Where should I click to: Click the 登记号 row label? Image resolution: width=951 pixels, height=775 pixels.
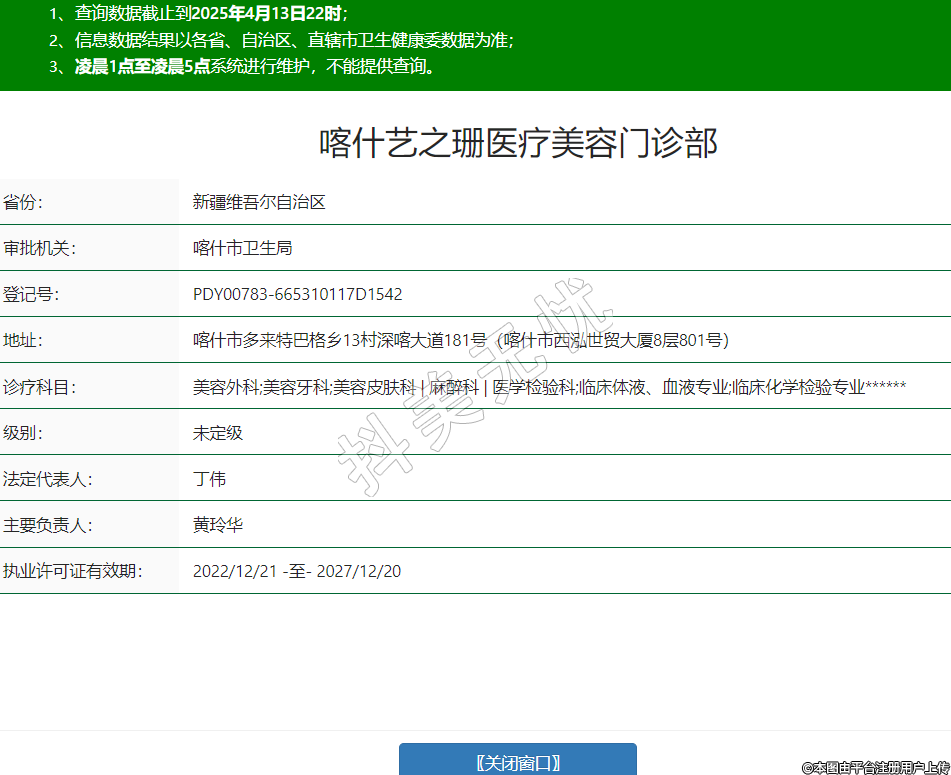click(x=31, y=294)
